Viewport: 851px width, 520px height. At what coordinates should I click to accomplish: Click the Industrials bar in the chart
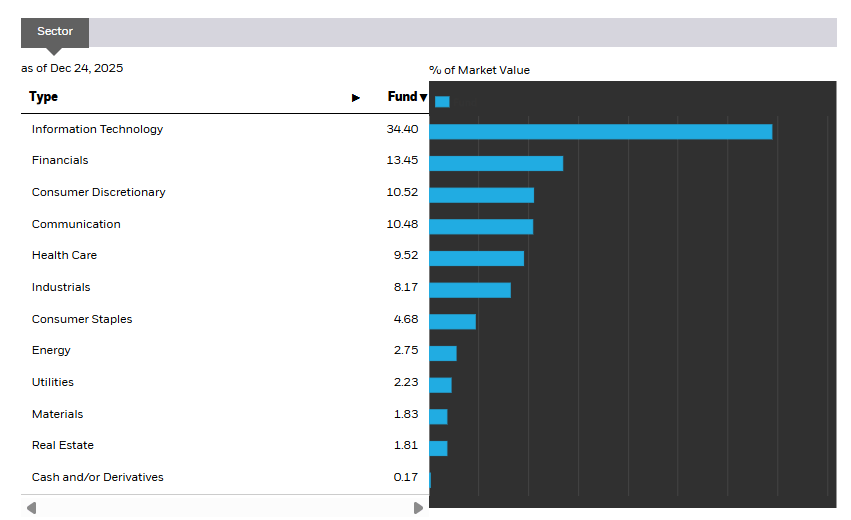coord(470,290)
